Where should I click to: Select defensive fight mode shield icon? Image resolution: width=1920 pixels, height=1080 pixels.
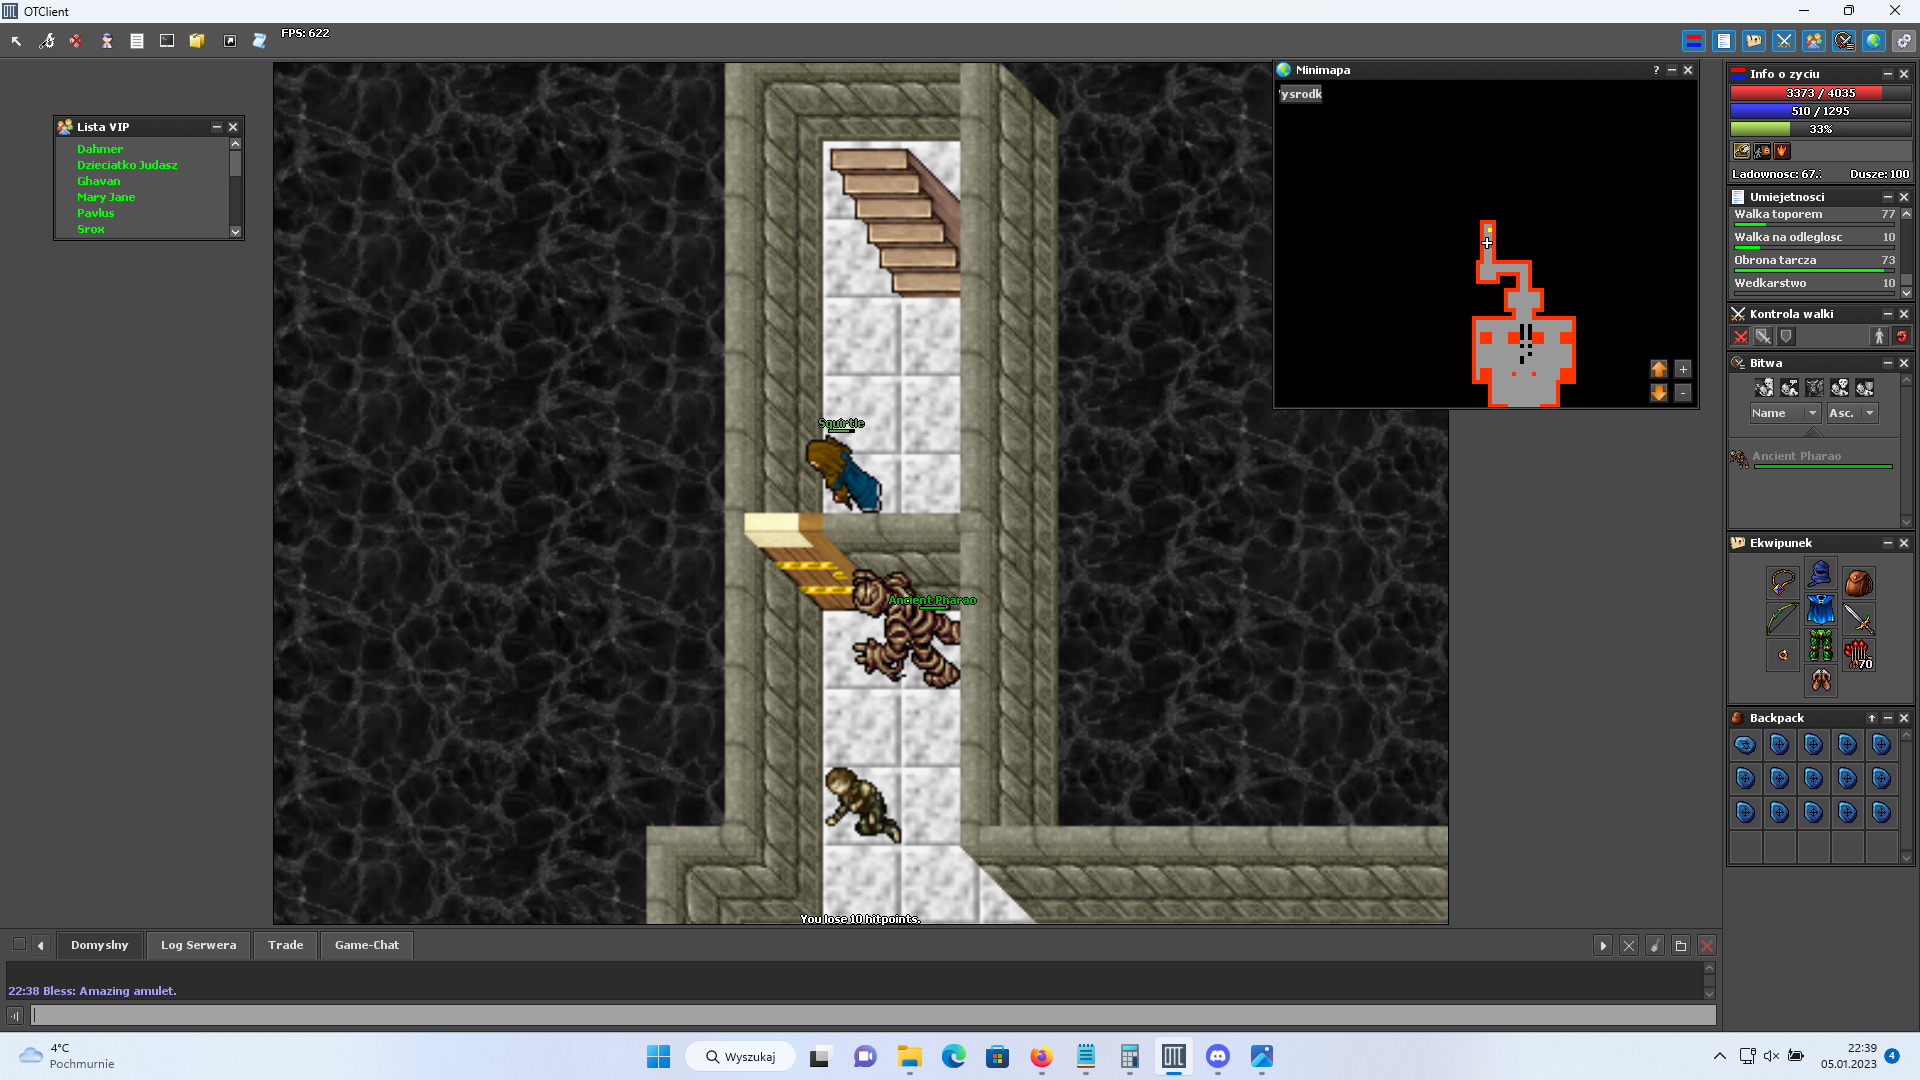[x=1786, y=337]
